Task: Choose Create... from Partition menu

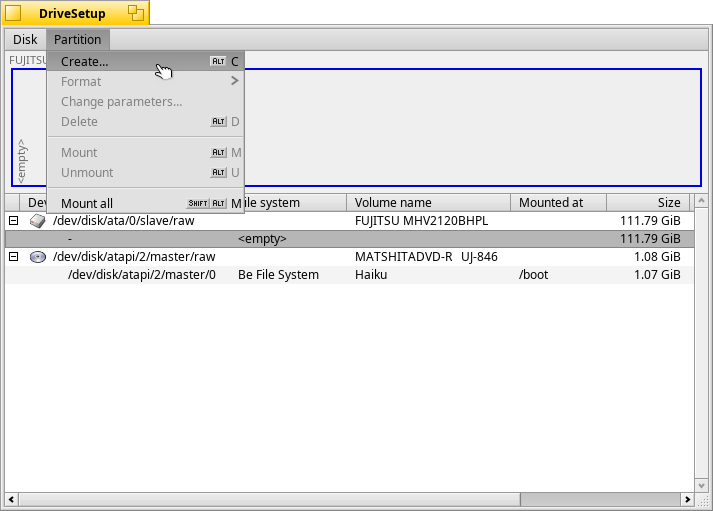Action: (x=85, y=61)
